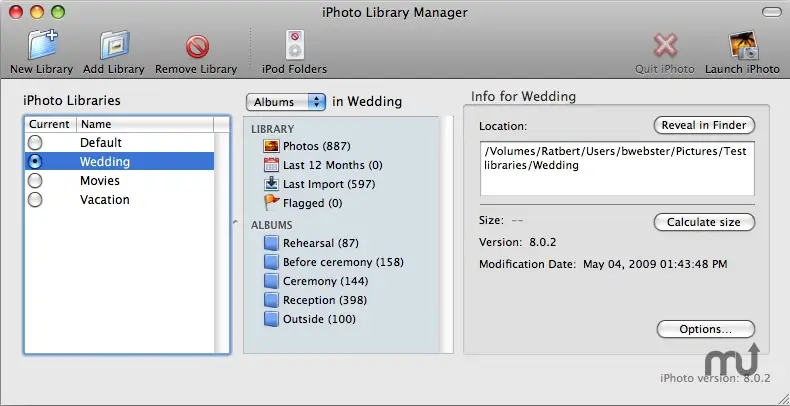Set Vacation as the current library

click(35, 199)
